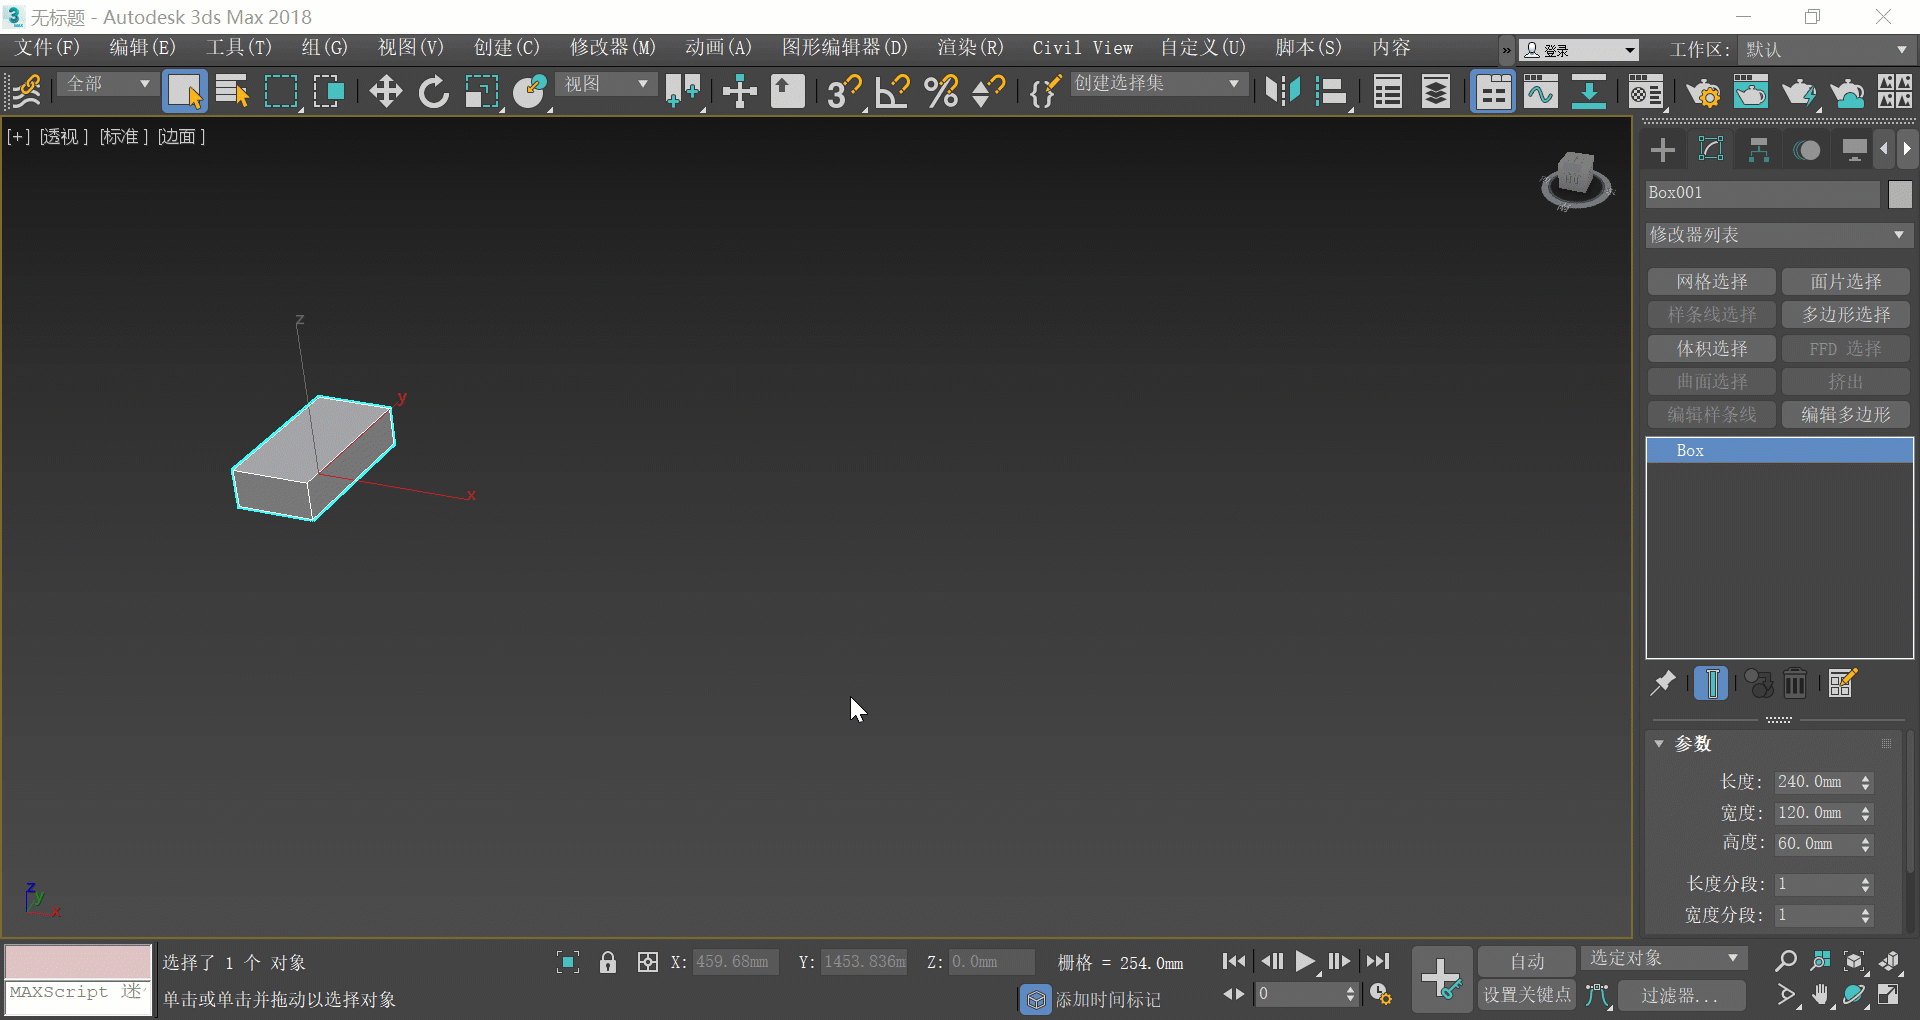Remove modifier from stack trash icon
The height and width of the screenshot is (1020, 1920).
point(1795,683)
